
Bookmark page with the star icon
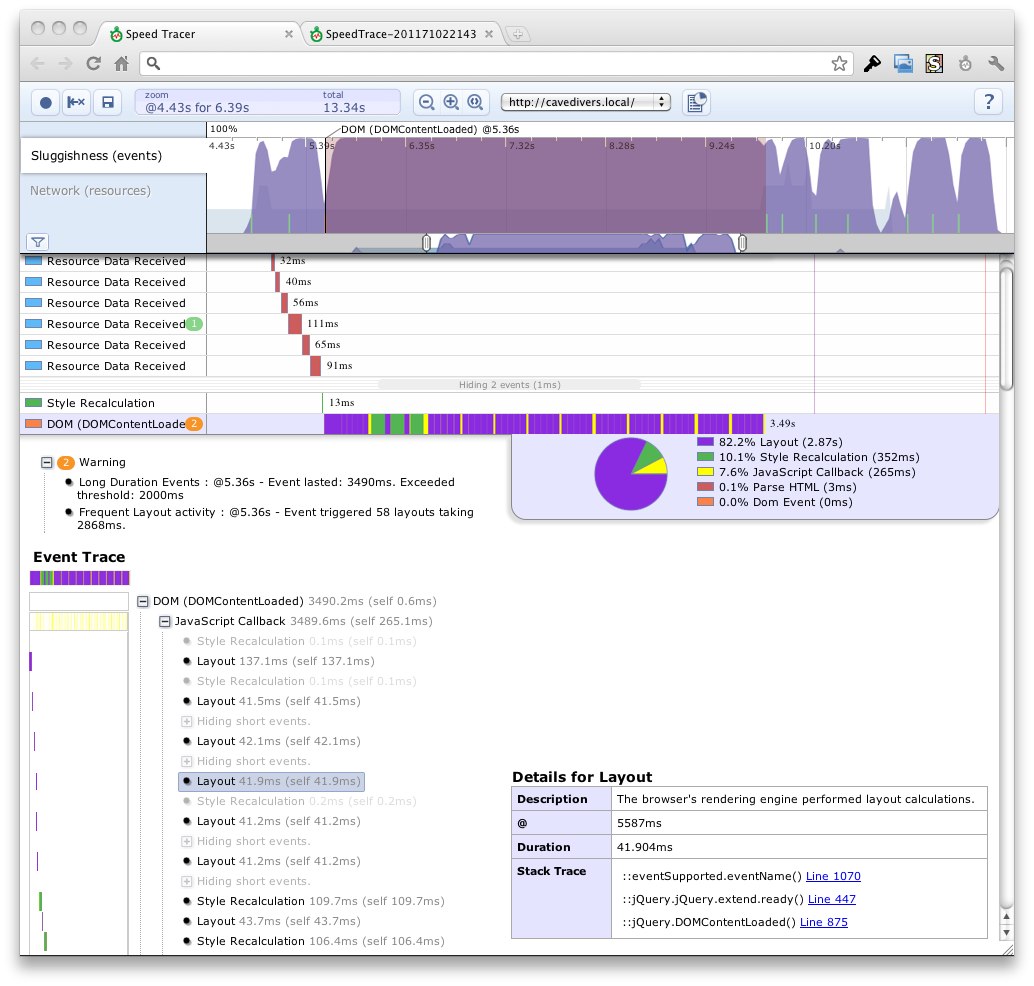pos(839,64)
